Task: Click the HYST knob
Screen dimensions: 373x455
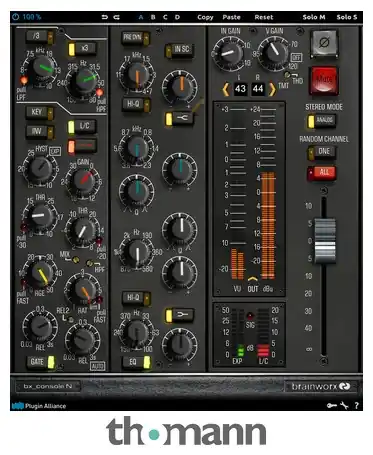Action: coord(39,169)
